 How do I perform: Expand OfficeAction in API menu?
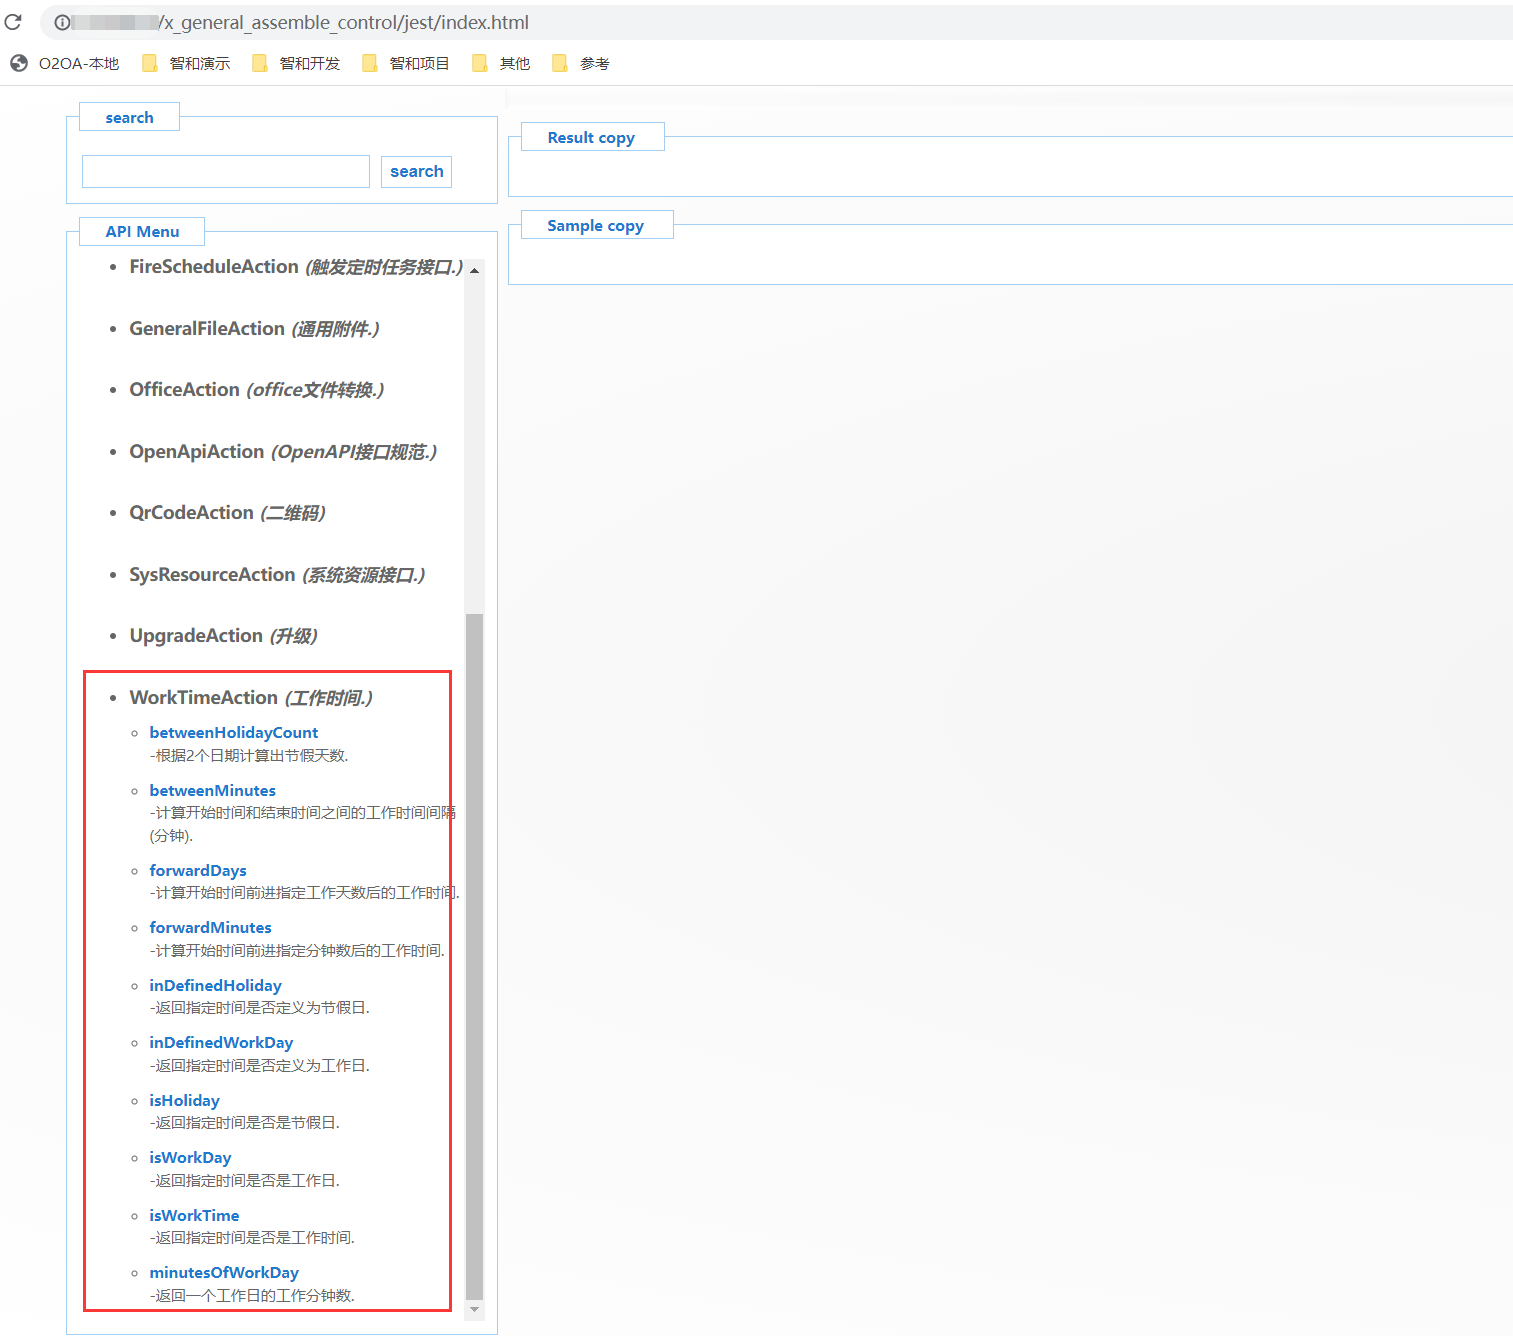point(257,390)
